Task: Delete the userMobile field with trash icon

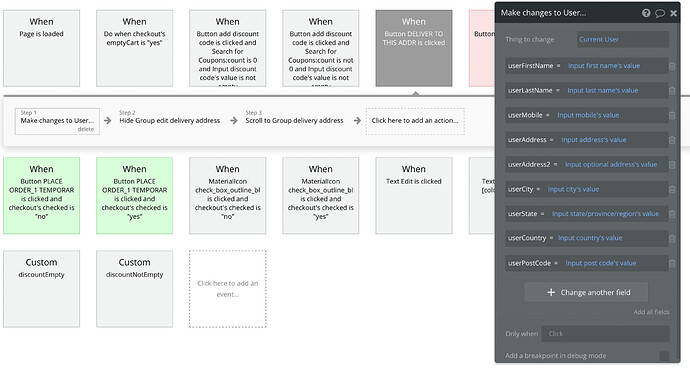Action: 672,115
